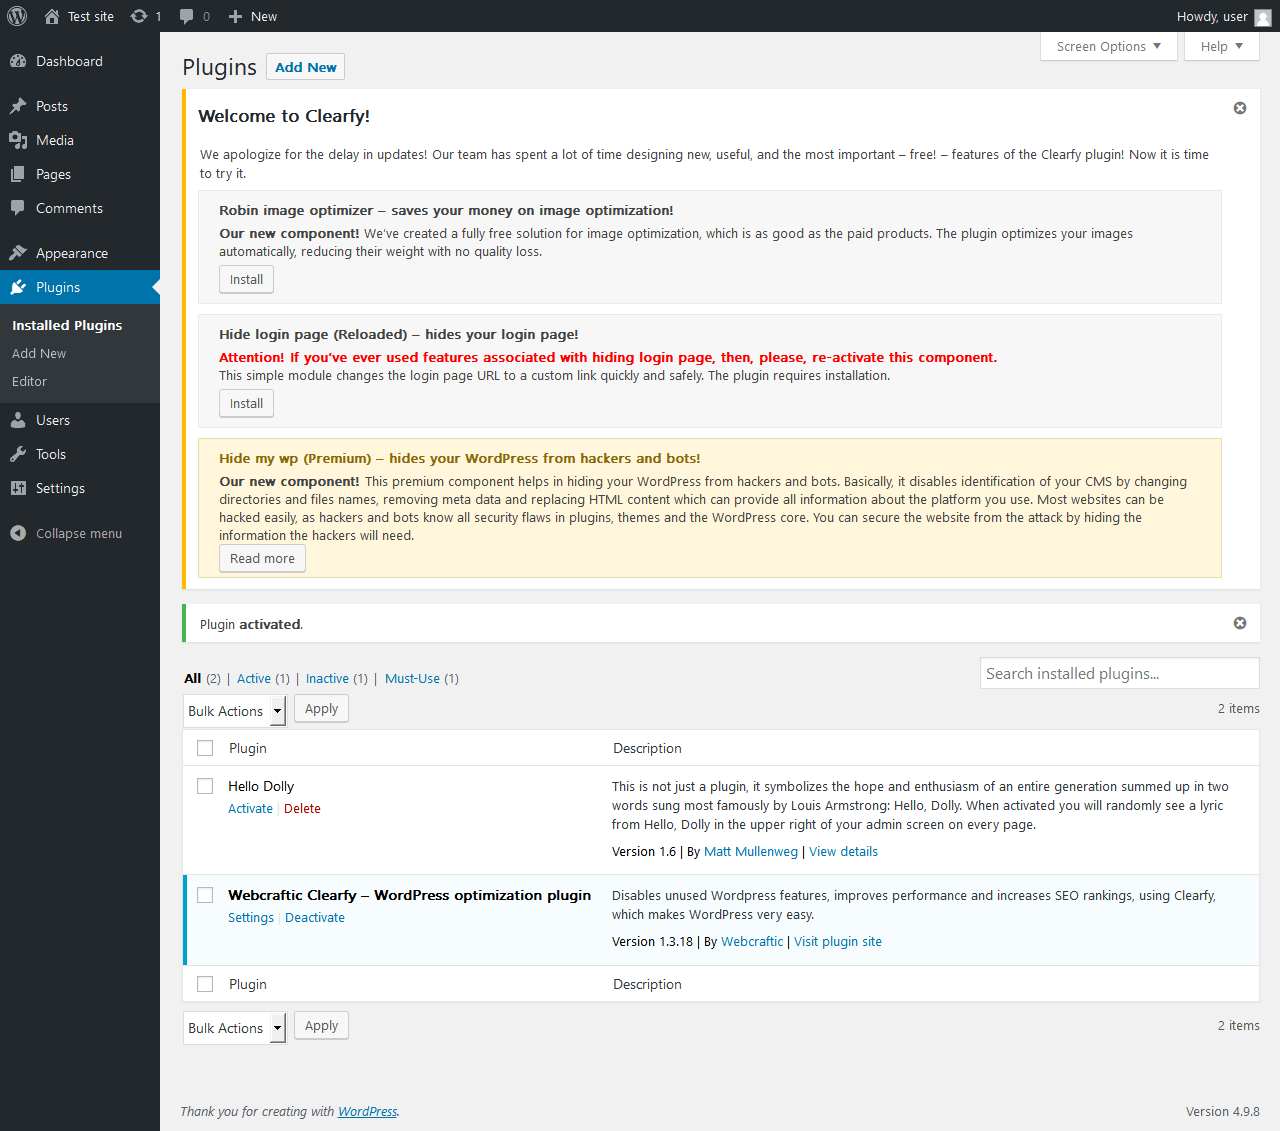The image size is (1280, 1131).
Task: Filter plugins by All
Action: tap(193, 678)
